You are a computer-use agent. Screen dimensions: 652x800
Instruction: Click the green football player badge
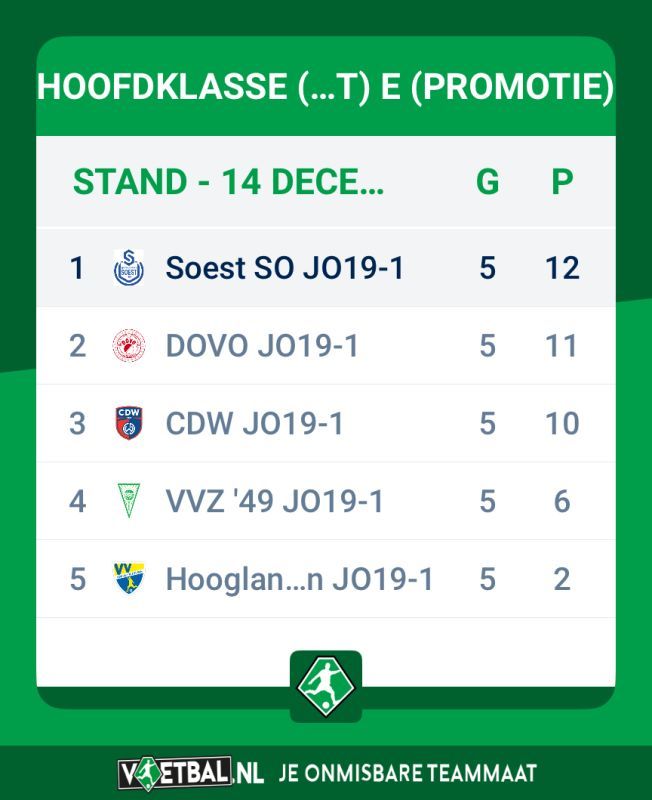[326, 686]
